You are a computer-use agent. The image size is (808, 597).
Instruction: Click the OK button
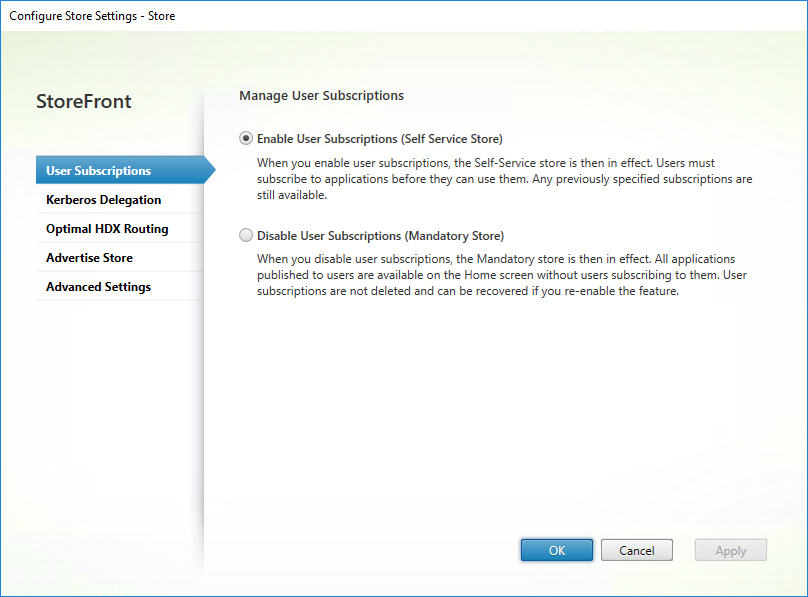556,550
